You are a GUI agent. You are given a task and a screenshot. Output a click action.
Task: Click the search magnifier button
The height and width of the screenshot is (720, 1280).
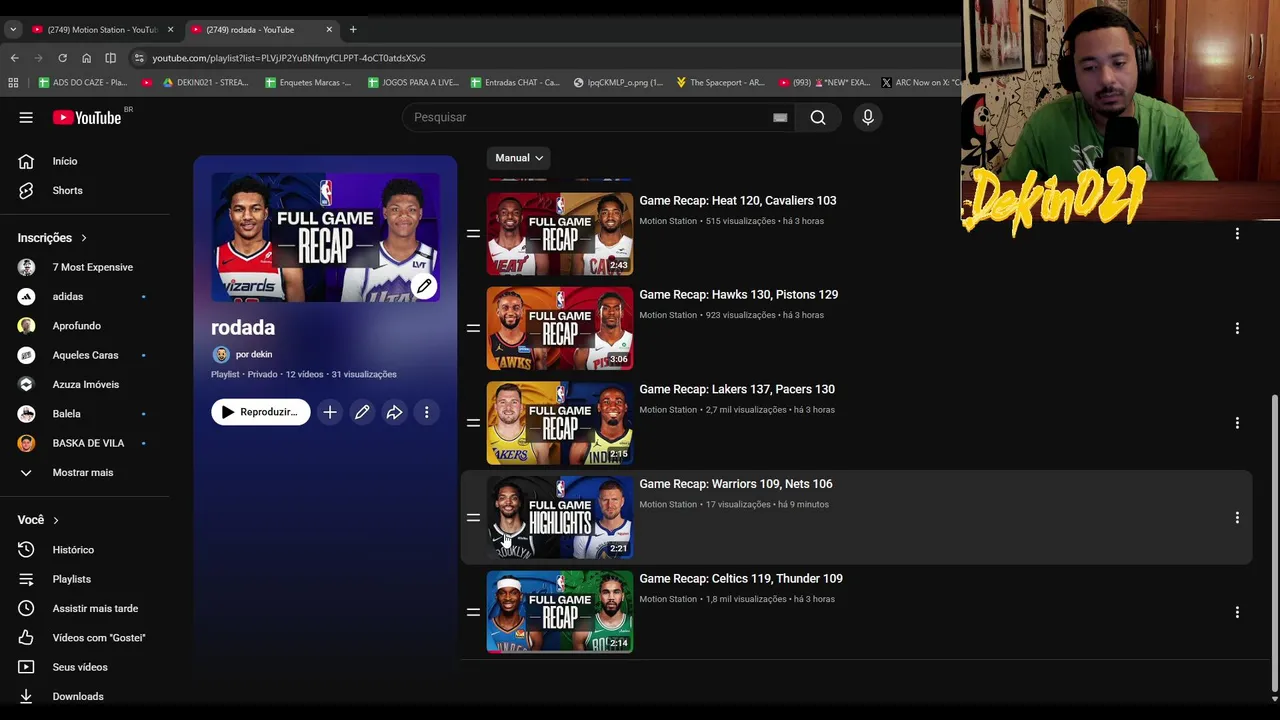(x=818, y=117)
